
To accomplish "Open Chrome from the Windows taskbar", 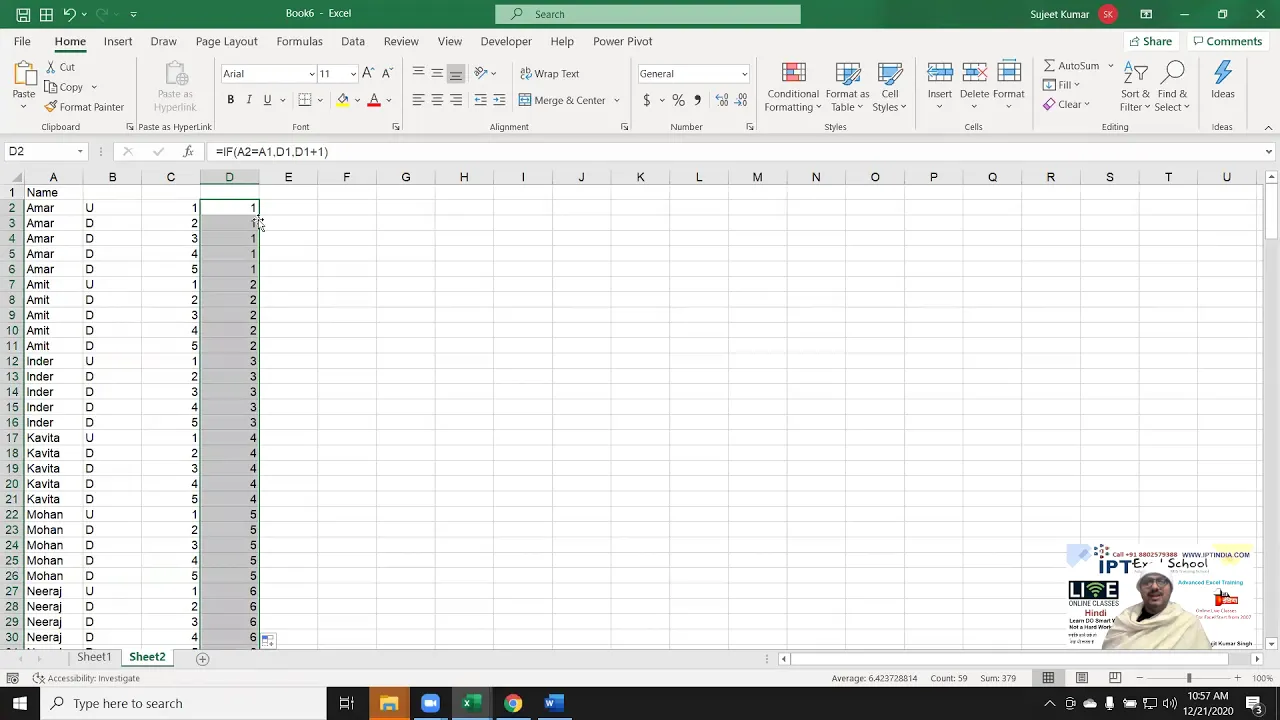I will (x=512, y=703).
